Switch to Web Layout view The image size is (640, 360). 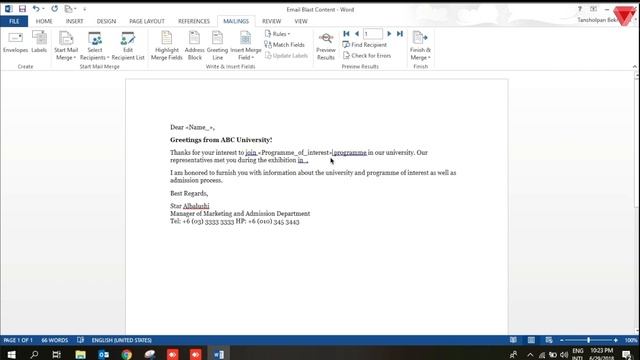(x=549, y=340)
